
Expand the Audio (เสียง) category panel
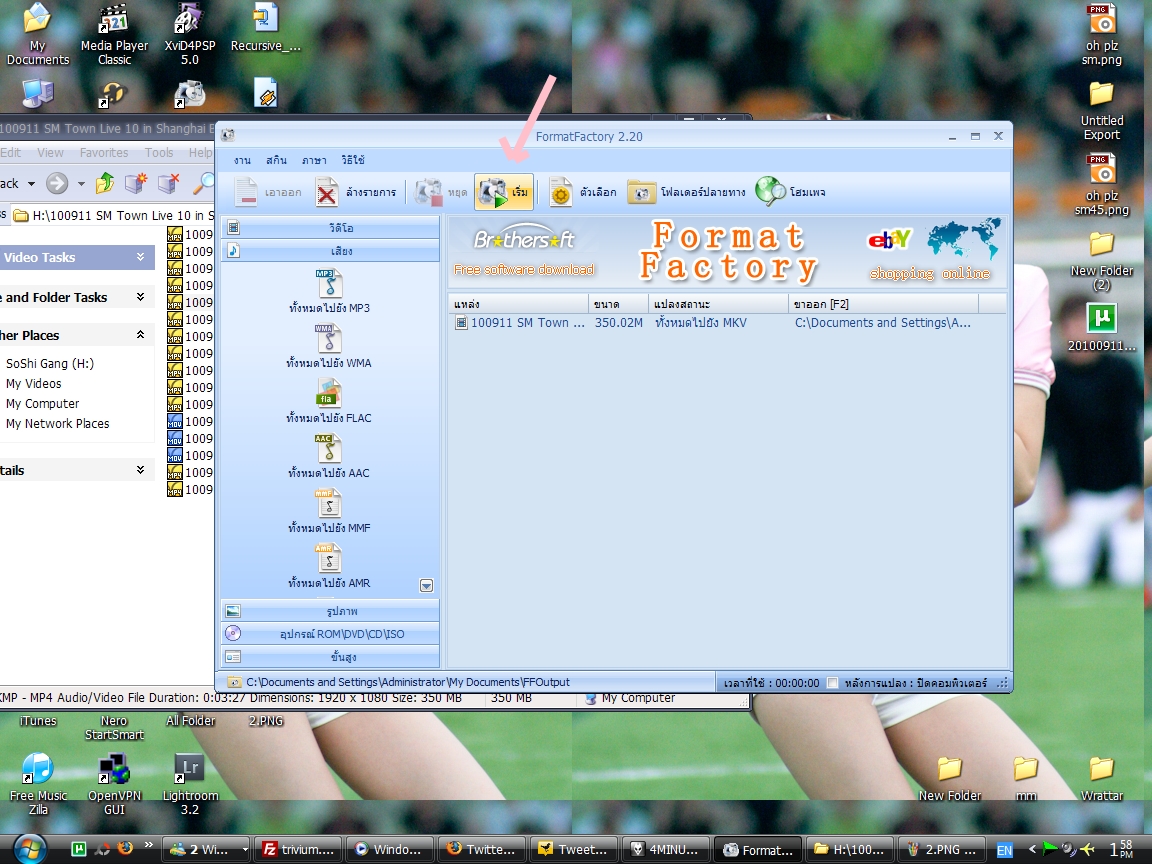pos(330,251)
